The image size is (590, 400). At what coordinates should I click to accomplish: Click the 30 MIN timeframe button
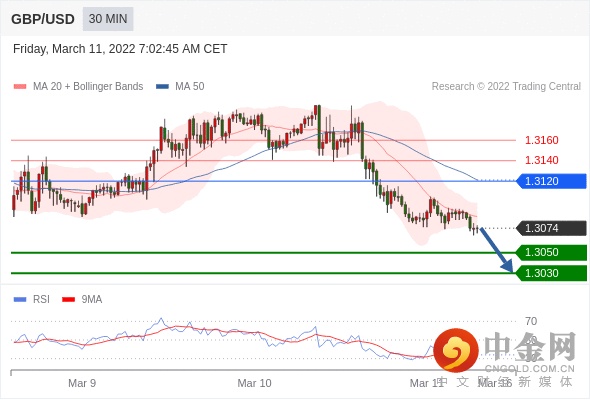click(x=108, y=19)
